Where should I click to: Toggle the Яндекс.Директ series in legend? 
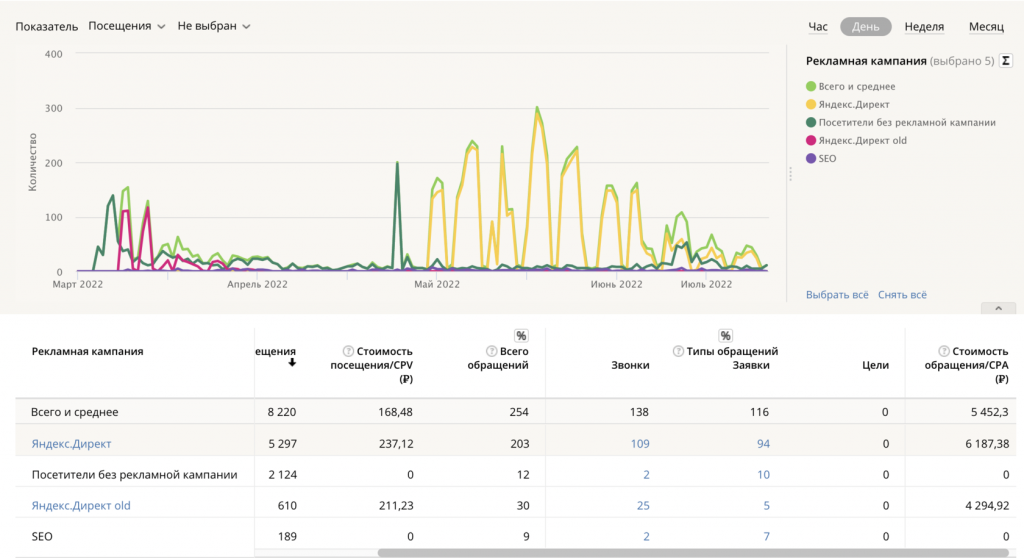pyautogui.click(x=853, y=104)
